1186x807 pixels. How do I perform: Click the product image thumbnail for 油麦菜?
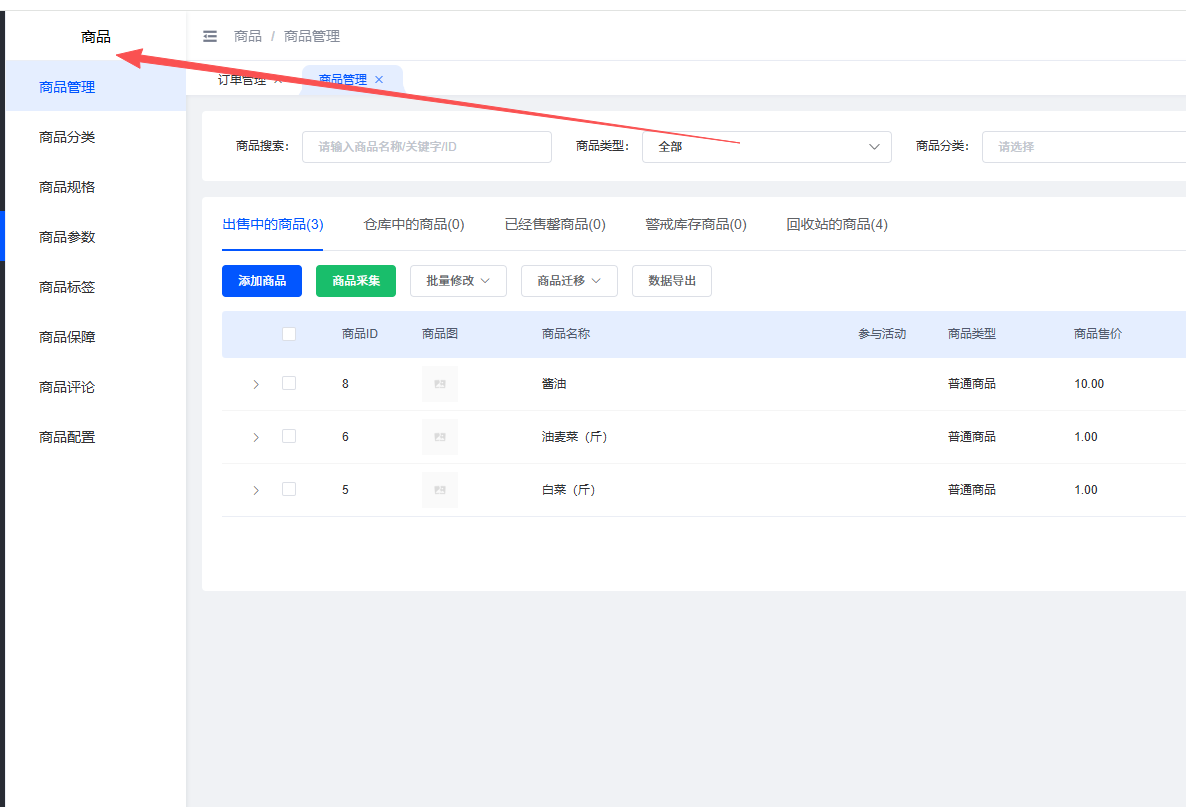440,437
